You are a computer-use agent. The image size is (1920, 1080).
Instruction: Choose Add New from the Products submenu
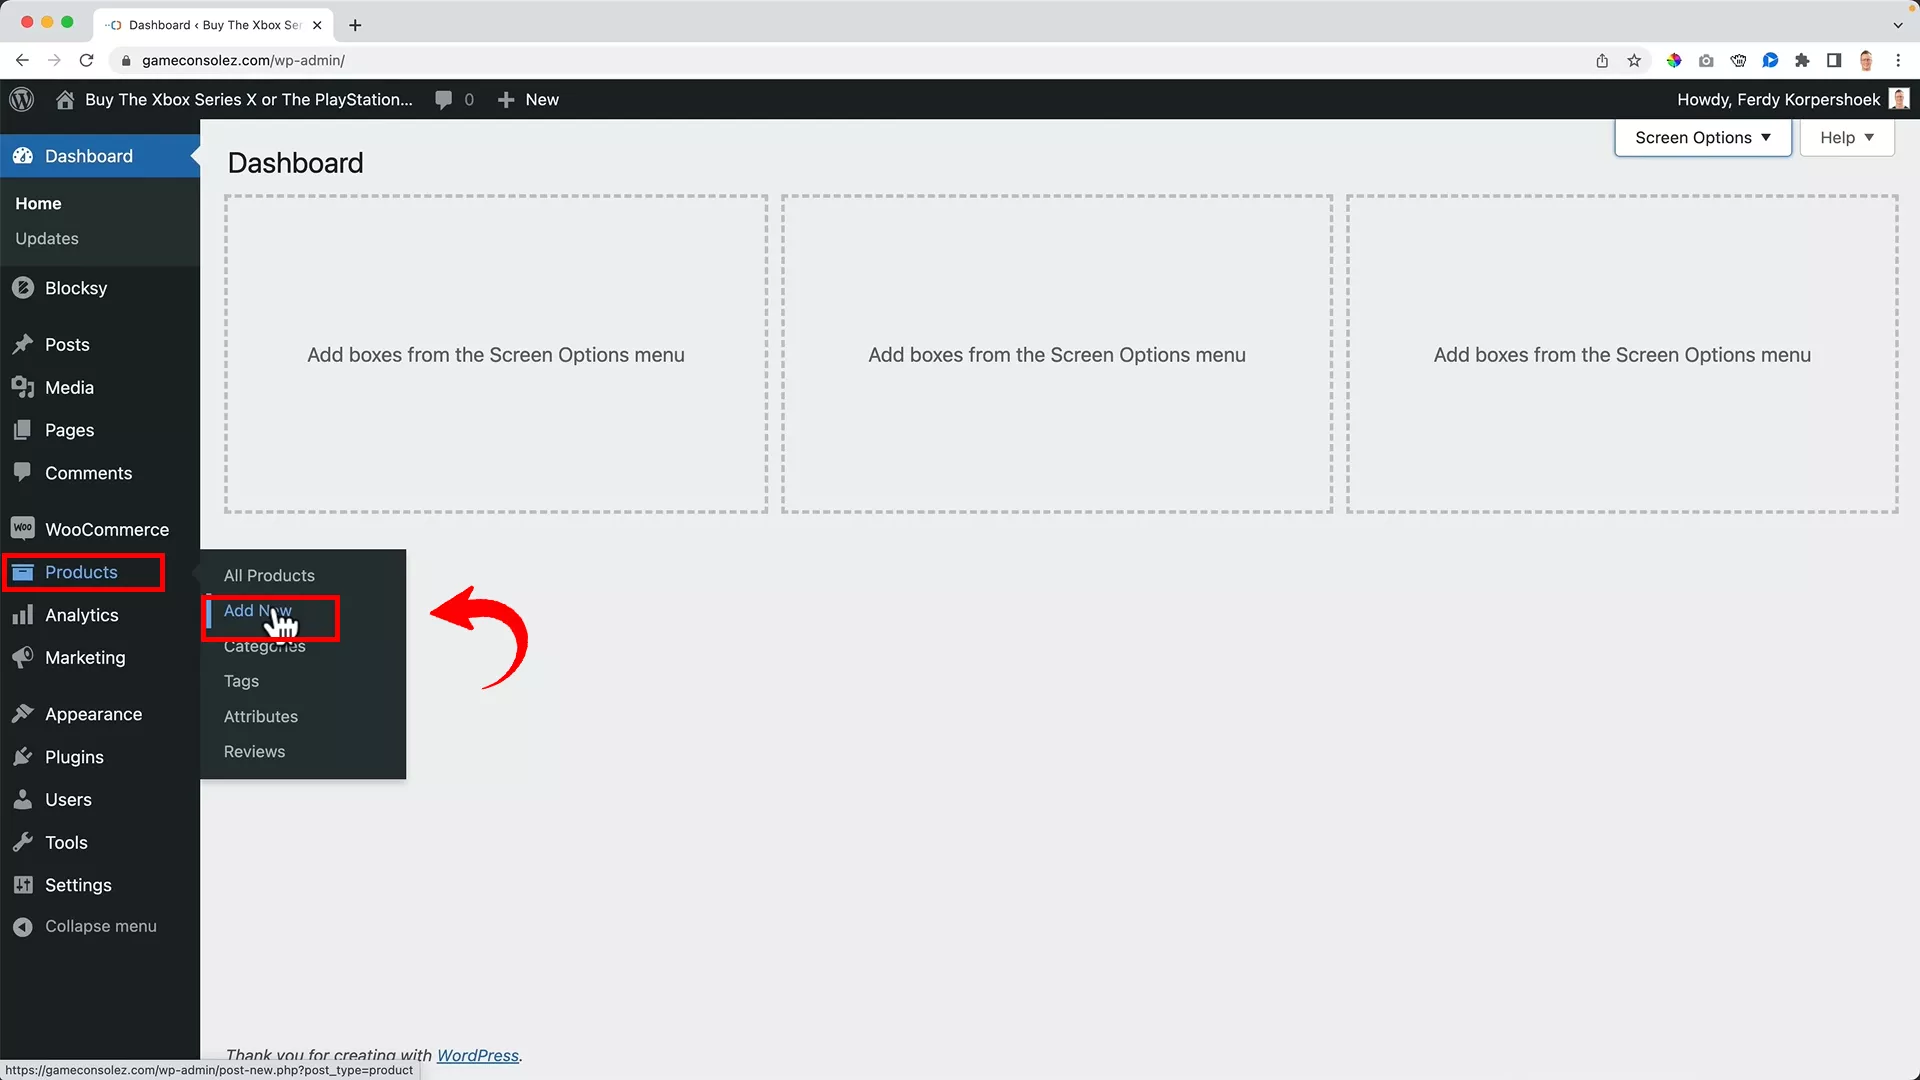[x=257, y=611]
